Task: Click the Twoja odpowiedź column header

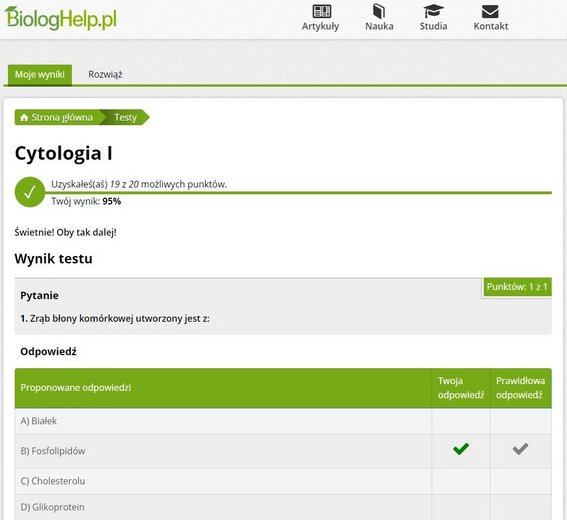Action: click(x=461, y=388)
